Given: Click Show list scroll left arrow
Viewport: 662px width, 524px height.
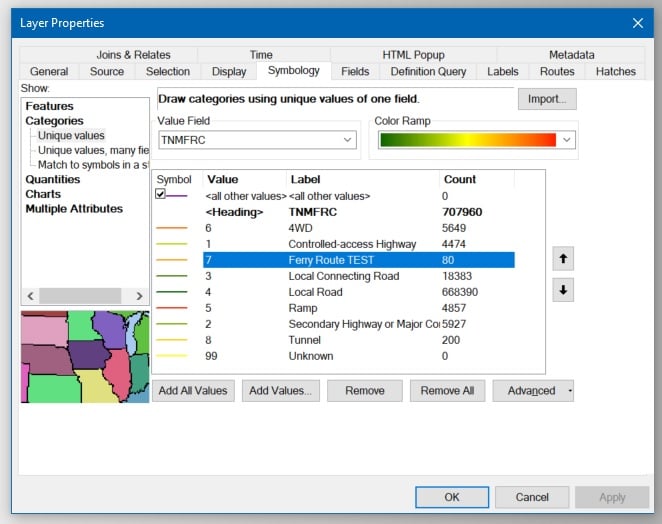Looking at the screenshot, I should [30, 296].
